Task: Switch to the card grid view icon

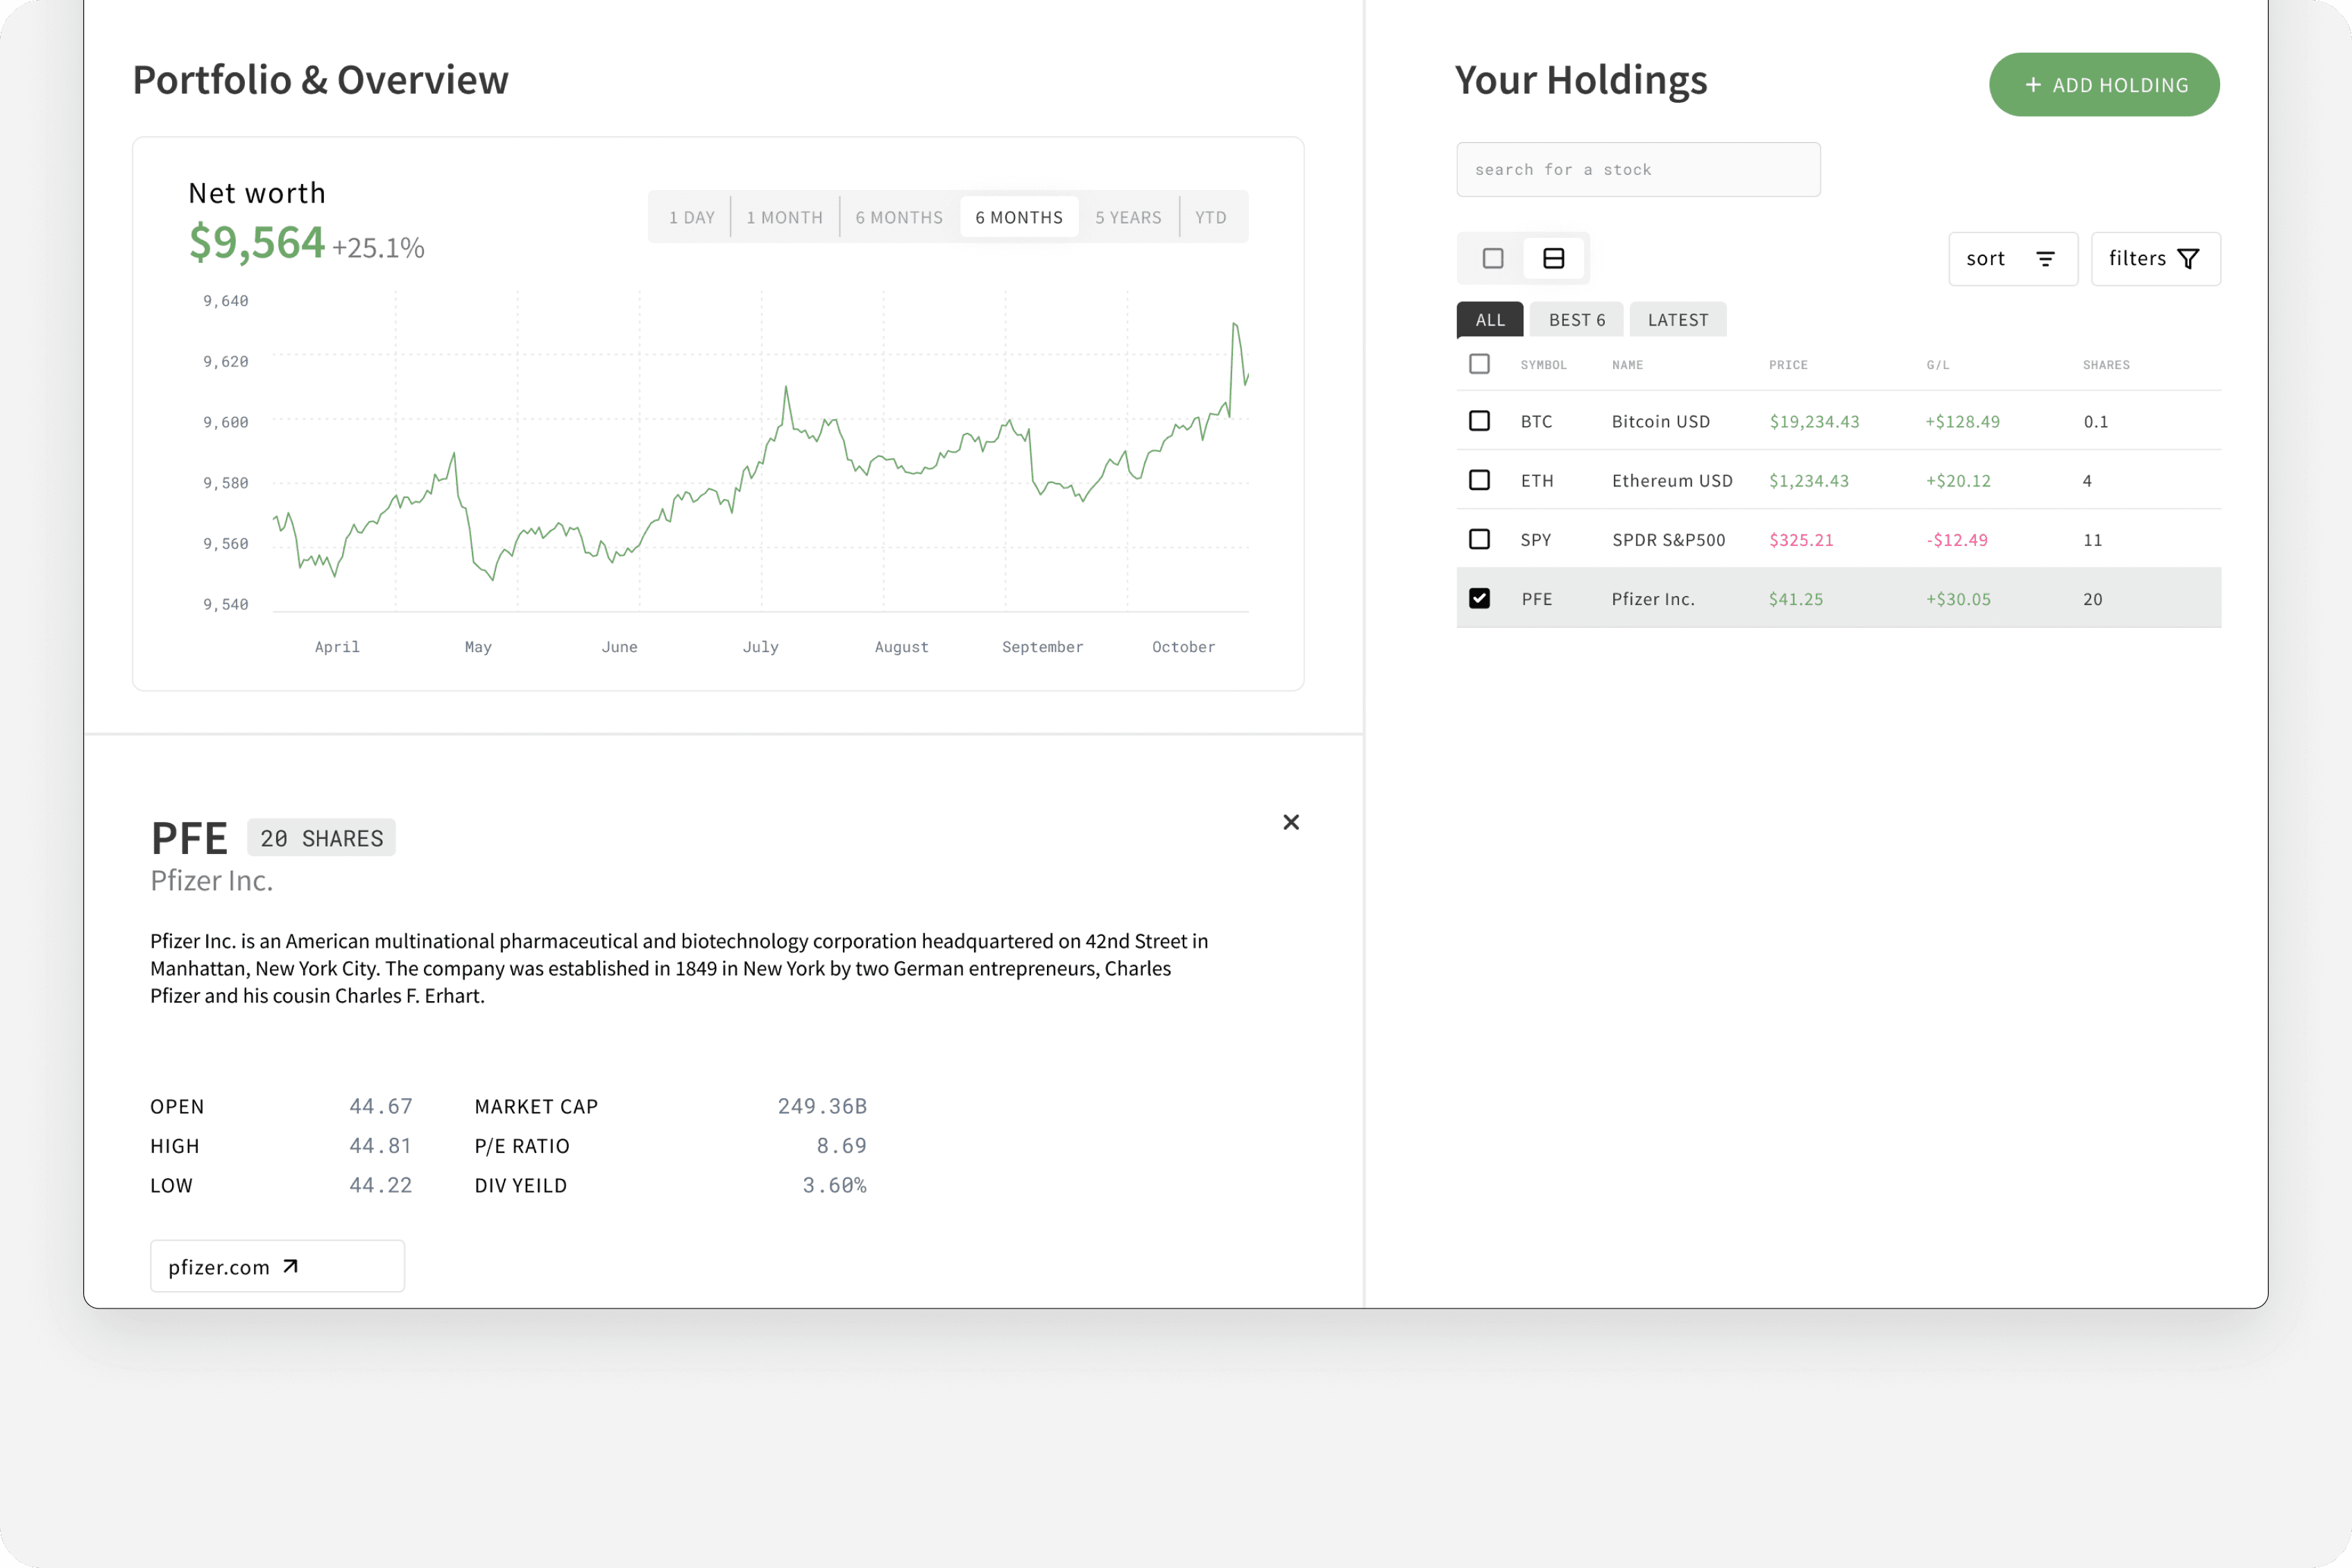Action: [x=1493, y=259]
